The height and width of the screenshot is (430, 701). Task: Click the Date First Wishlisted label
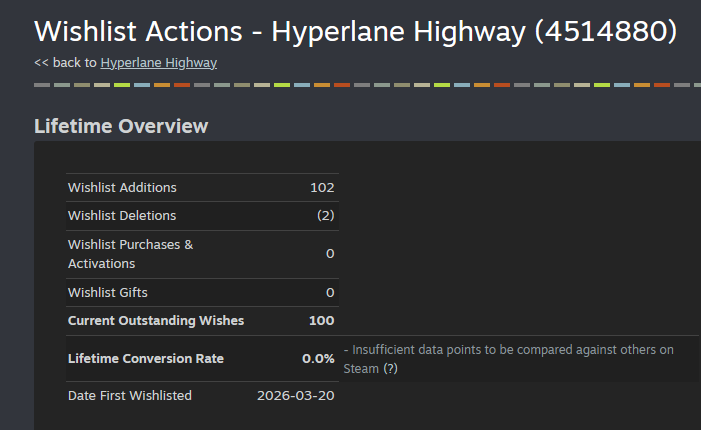coord(130,396)
